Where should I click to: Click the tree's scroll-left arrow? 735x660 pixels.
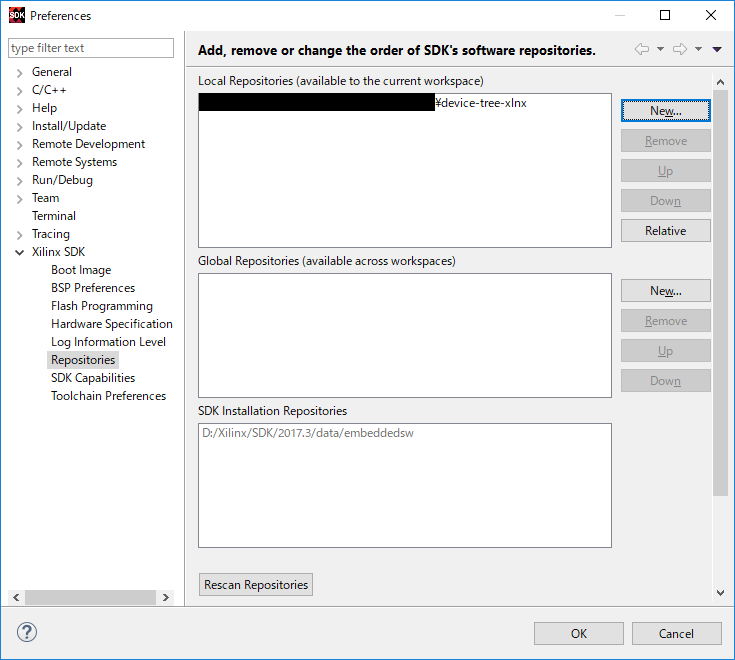coord(16,597)
